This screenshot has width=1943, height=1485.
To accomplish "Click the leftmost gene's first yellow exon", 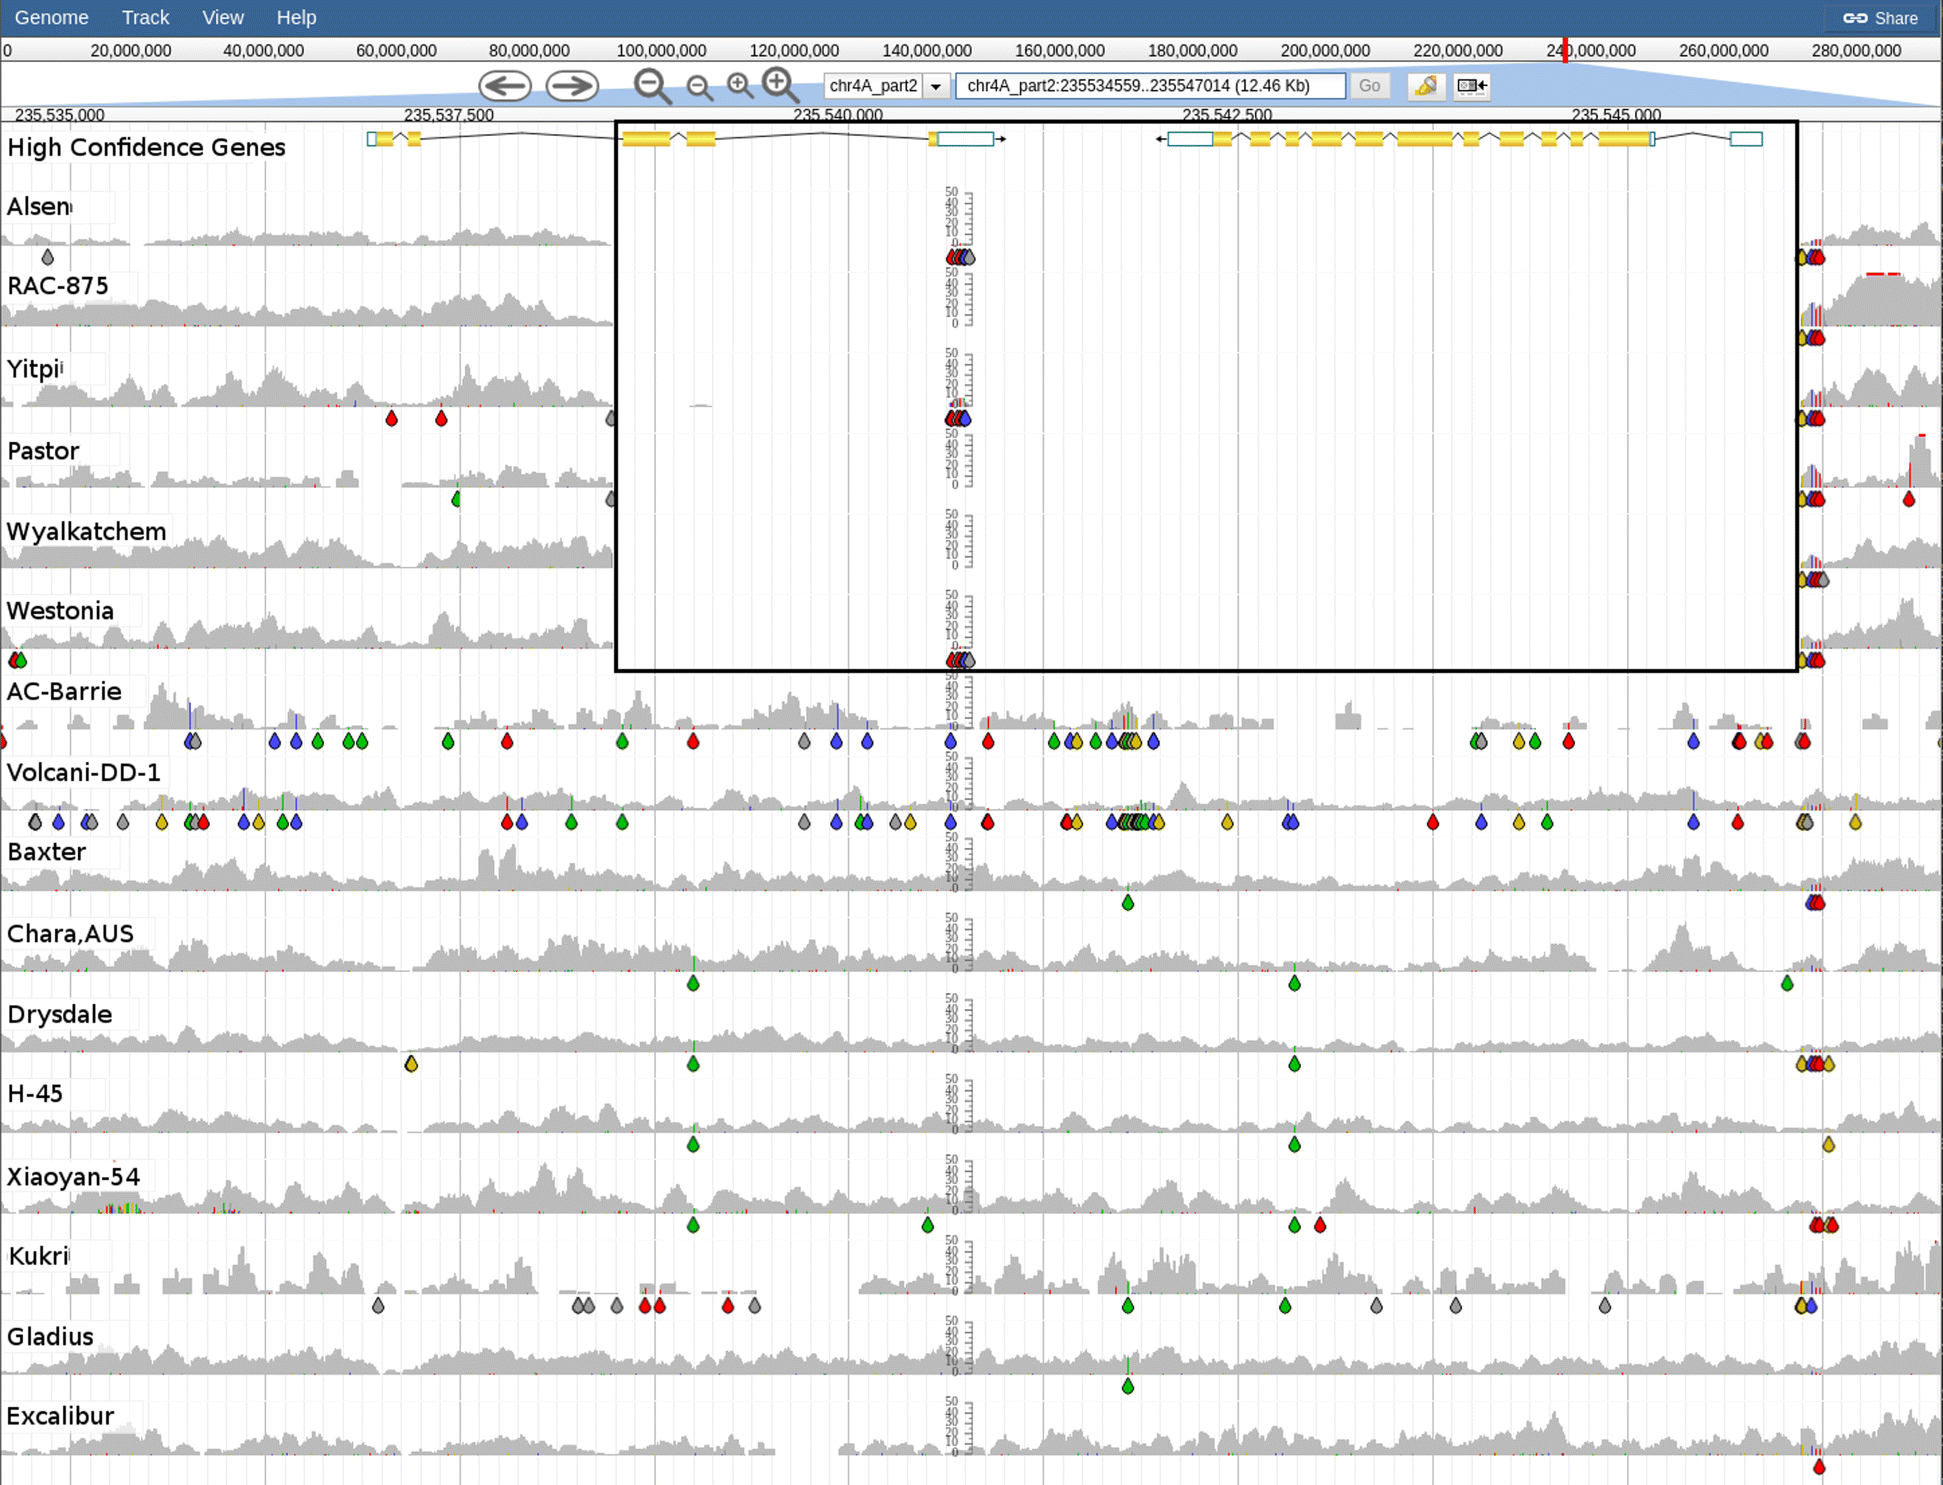I will pos(385,139).
